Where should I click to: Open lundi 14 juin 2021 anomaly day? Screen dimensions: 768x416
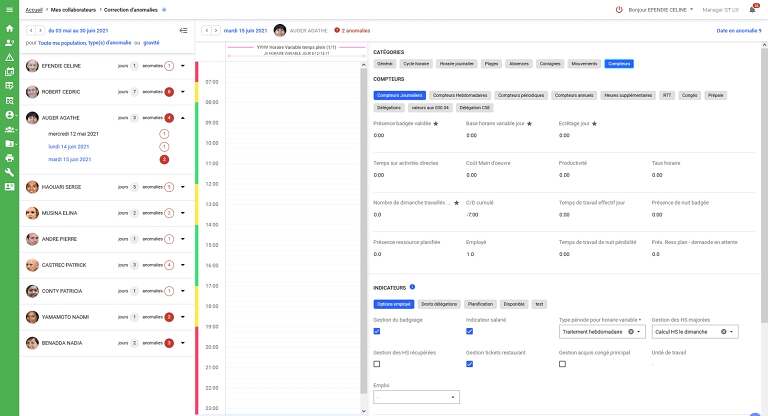point(69,147)
